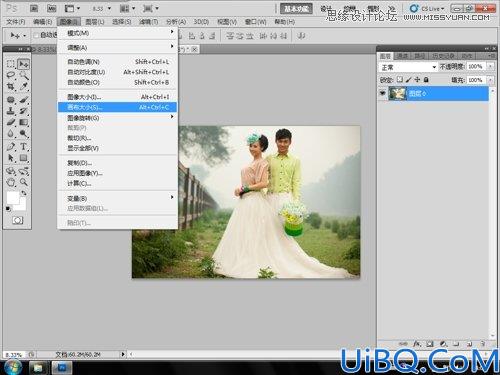Select the Zoom tool in toolbox
The image size is (500, 375).
[24, 182]
